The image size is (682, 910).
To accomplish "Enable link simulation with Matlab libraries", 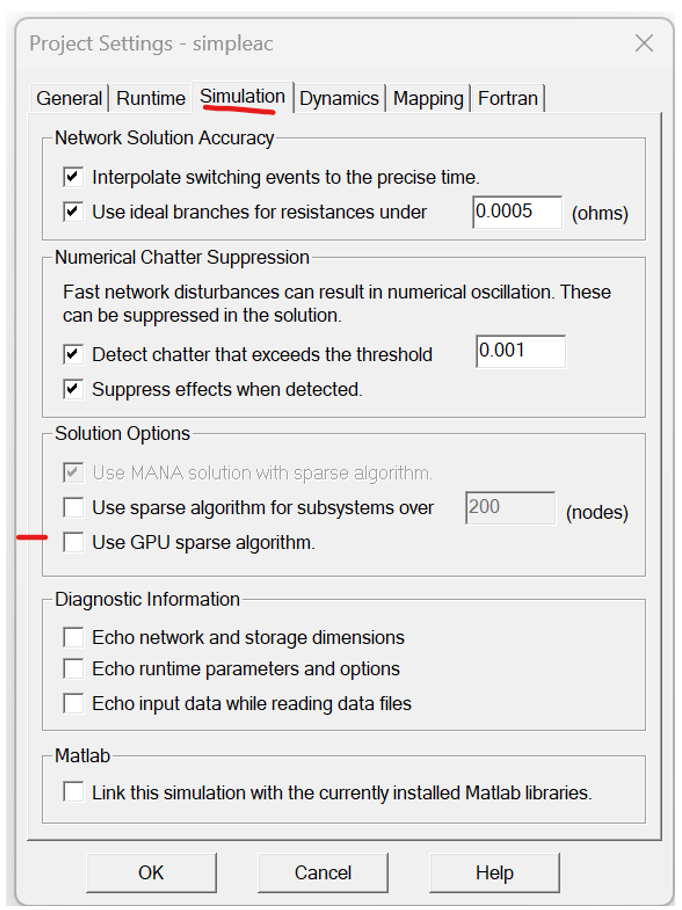I will click(x=73, y=792).
